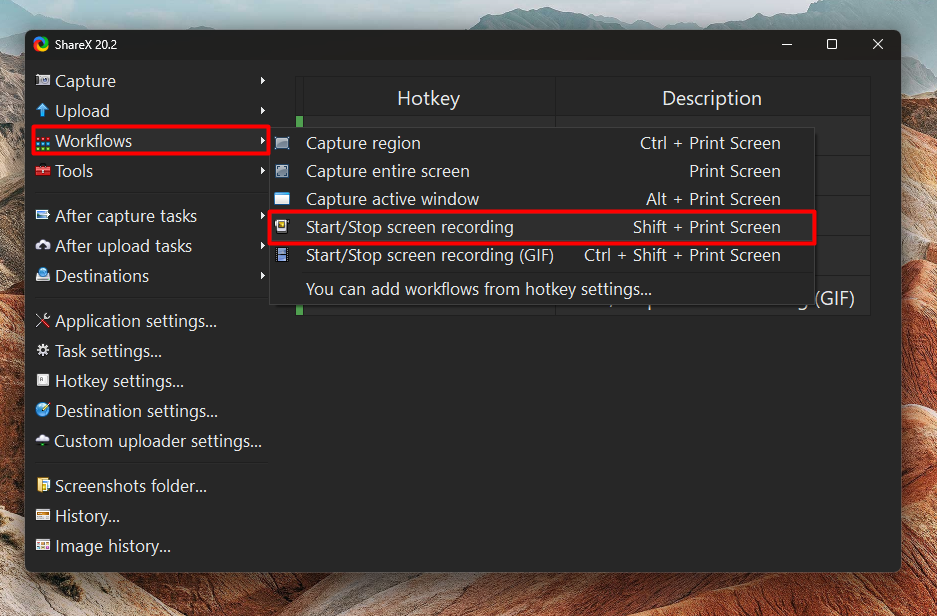Click the blue Upload arrow icon
Screen dimensions: 937x616
click(x=42, y=110)
